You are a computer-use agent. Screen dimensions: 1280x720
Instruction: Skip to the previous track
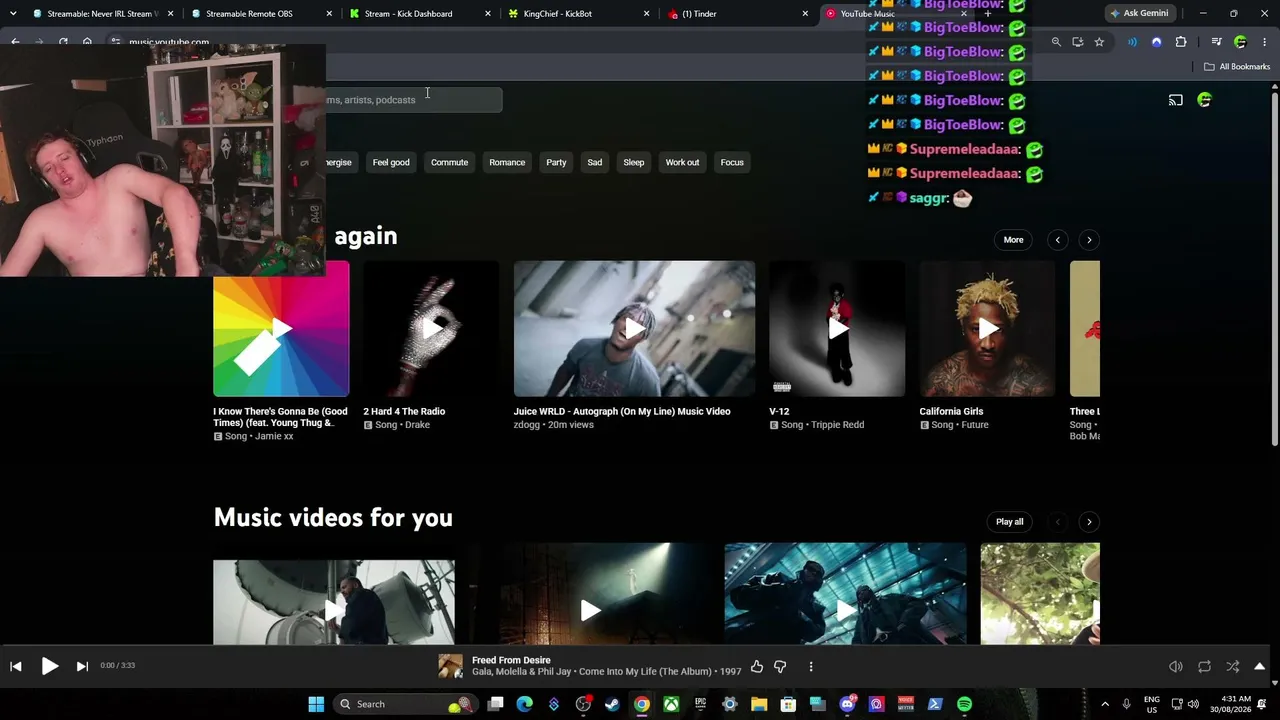[x=16, y=666]
